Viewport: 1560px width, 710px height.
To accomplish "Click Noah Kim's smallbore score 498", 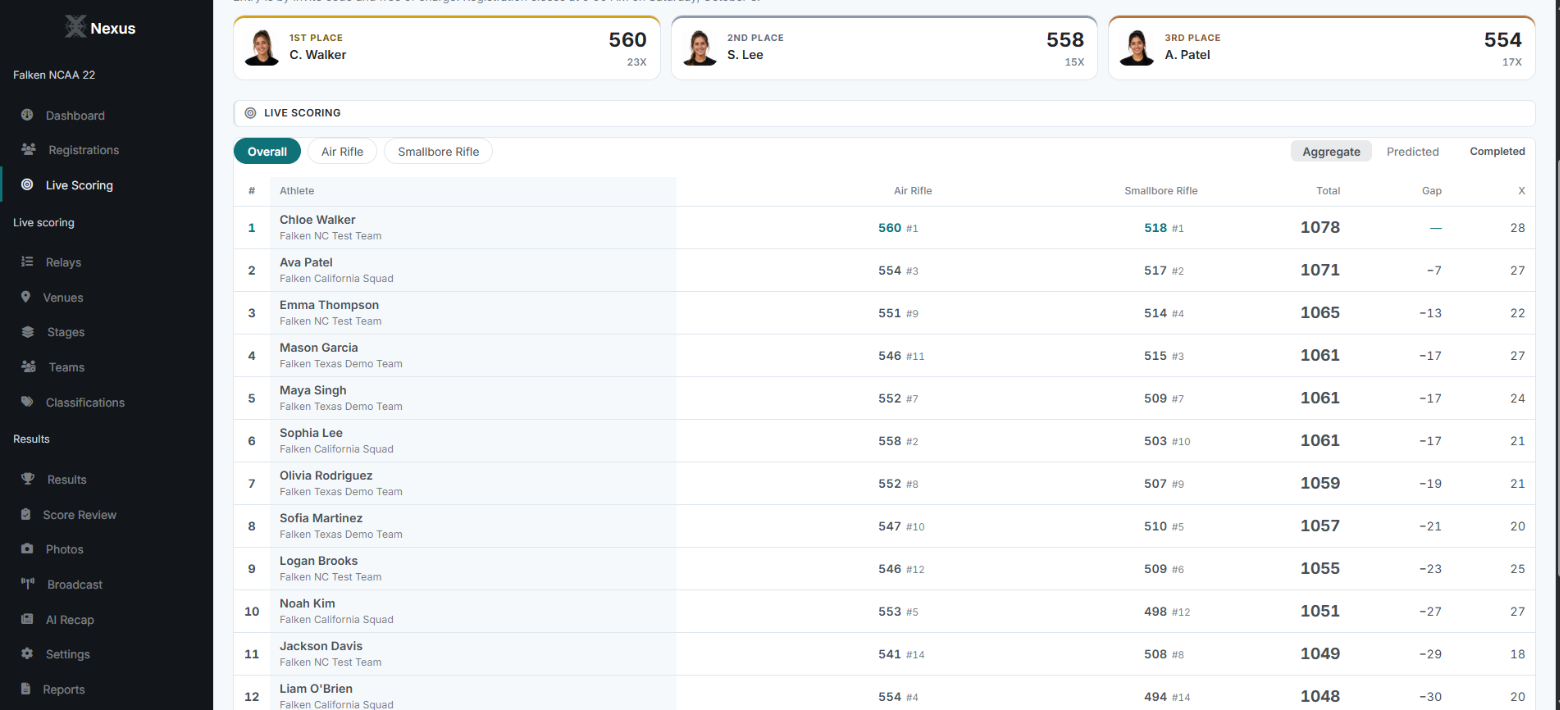I will pos(1156,611).
